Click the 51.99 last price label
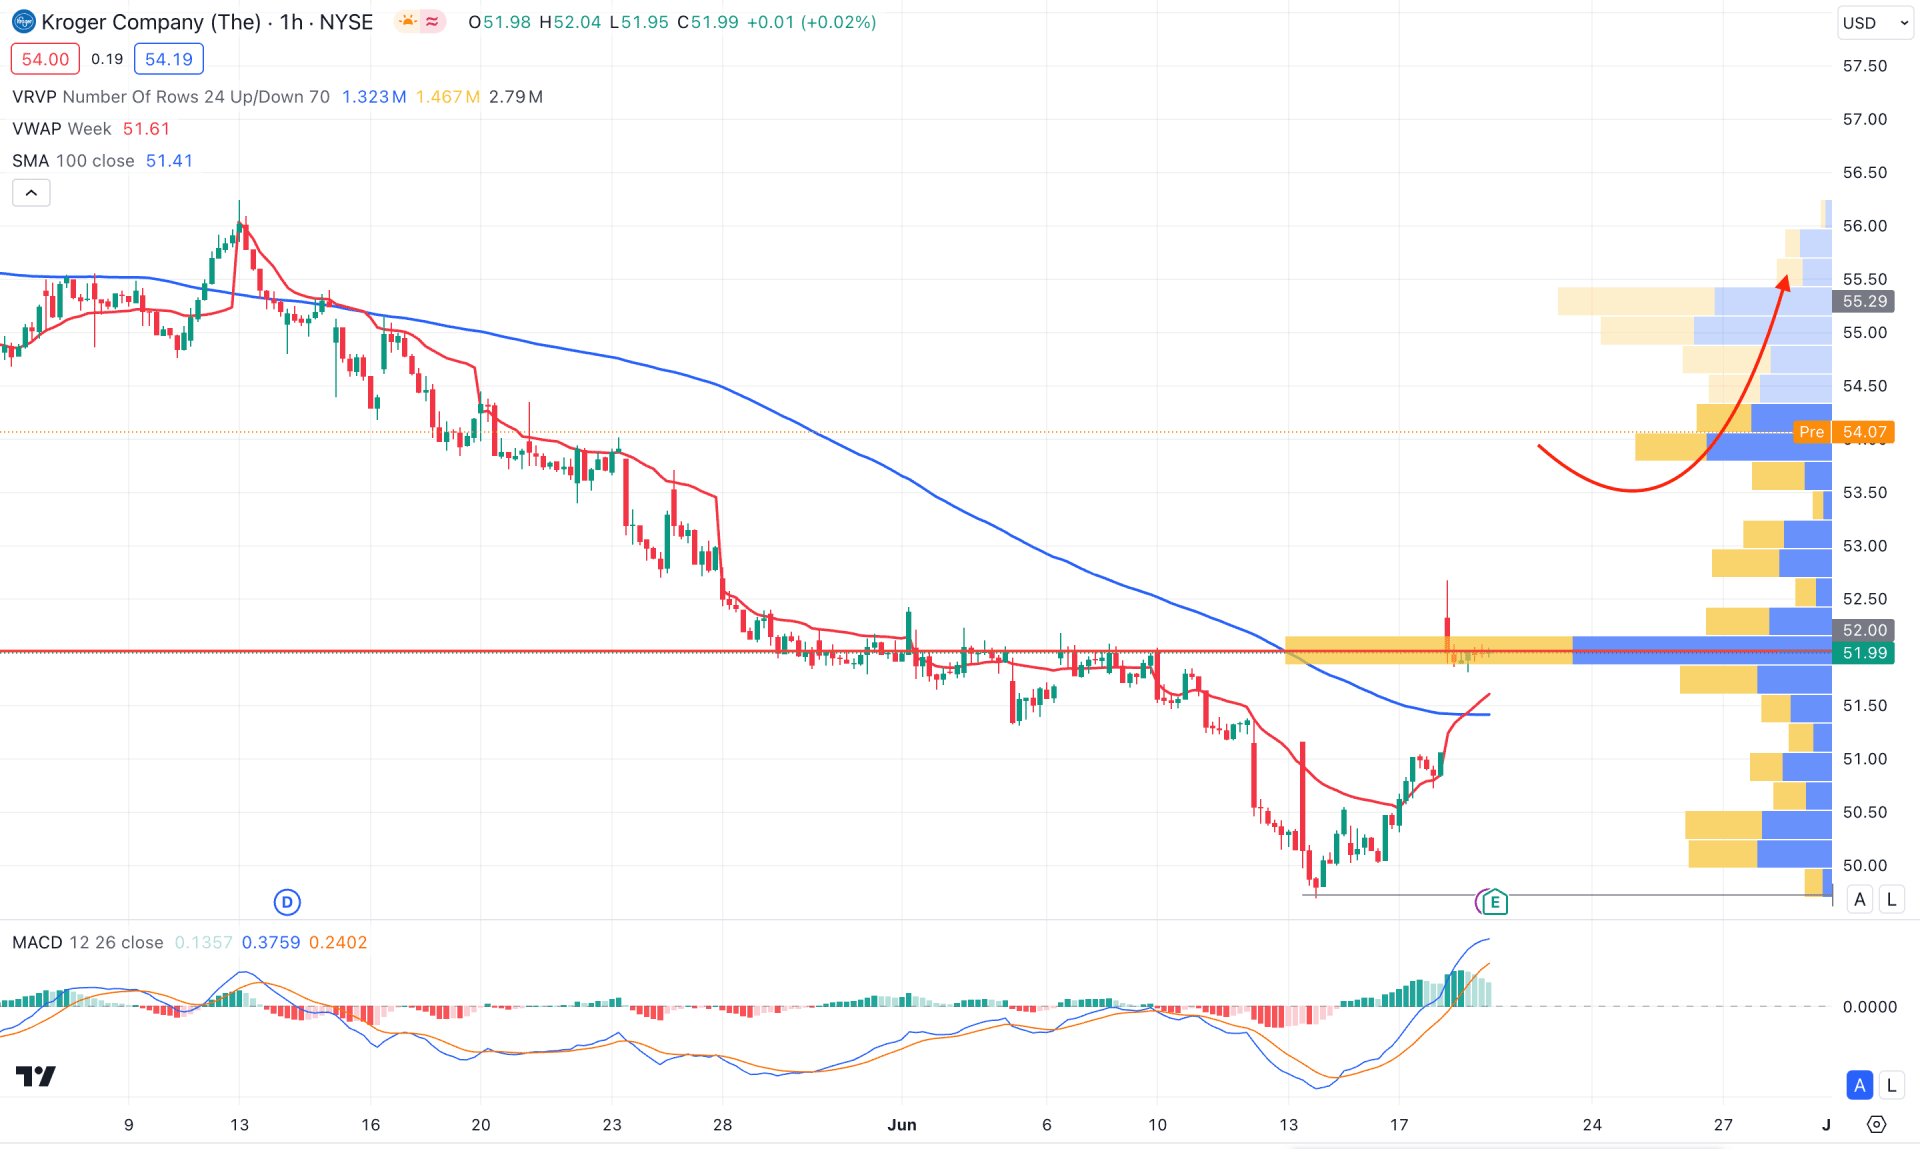Screen dimensions: 1920x1149 click(x=1864, y=653)
